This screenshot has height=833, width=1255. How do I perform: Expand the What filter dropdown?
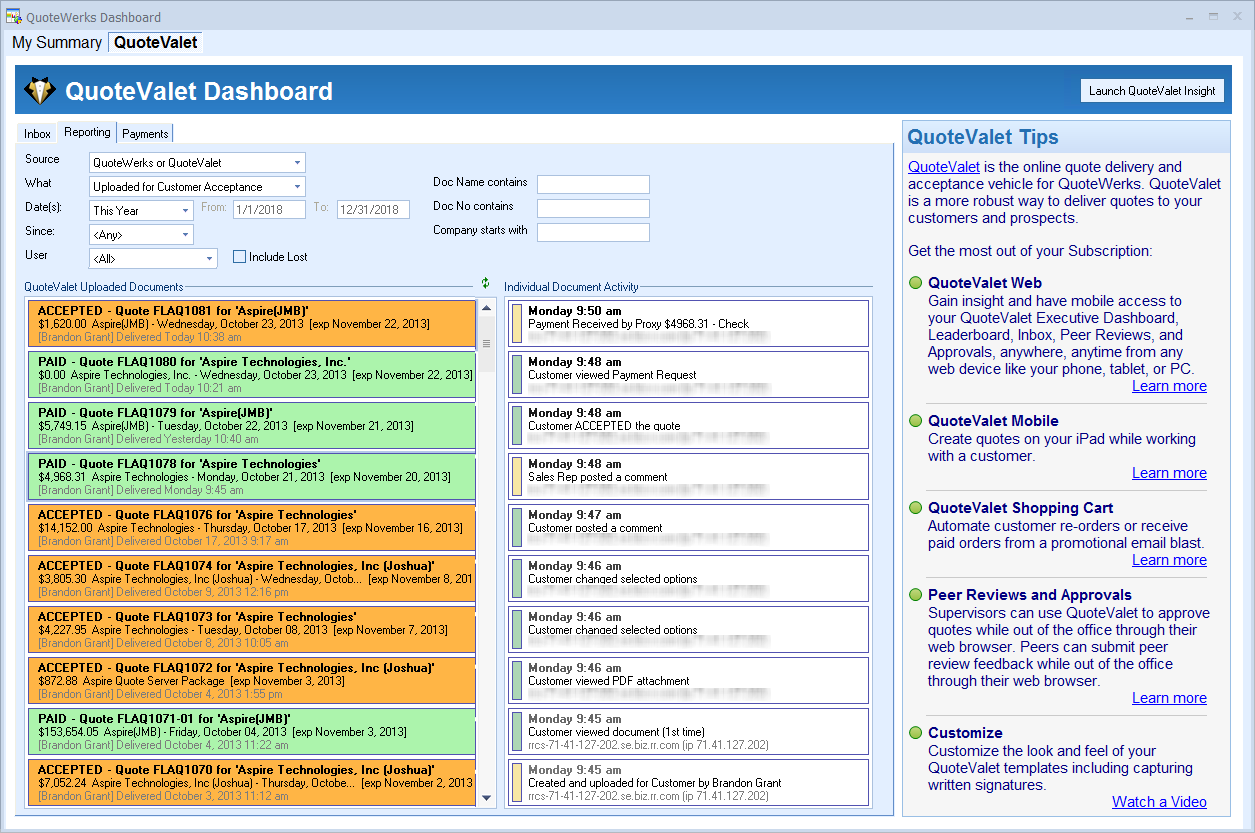click(x=297, y=187)
